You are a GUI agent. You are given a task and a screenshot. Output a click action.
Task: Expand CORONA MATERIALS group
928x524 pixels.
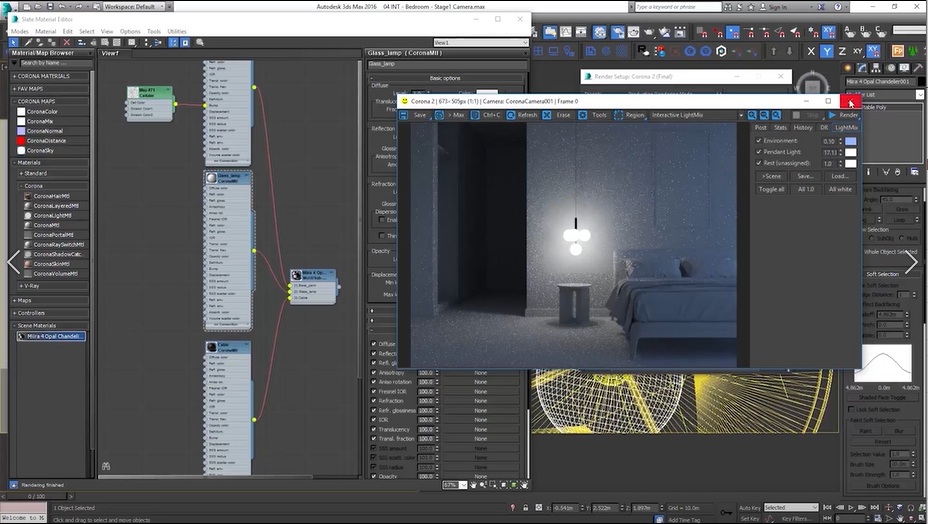coord(50,76)
